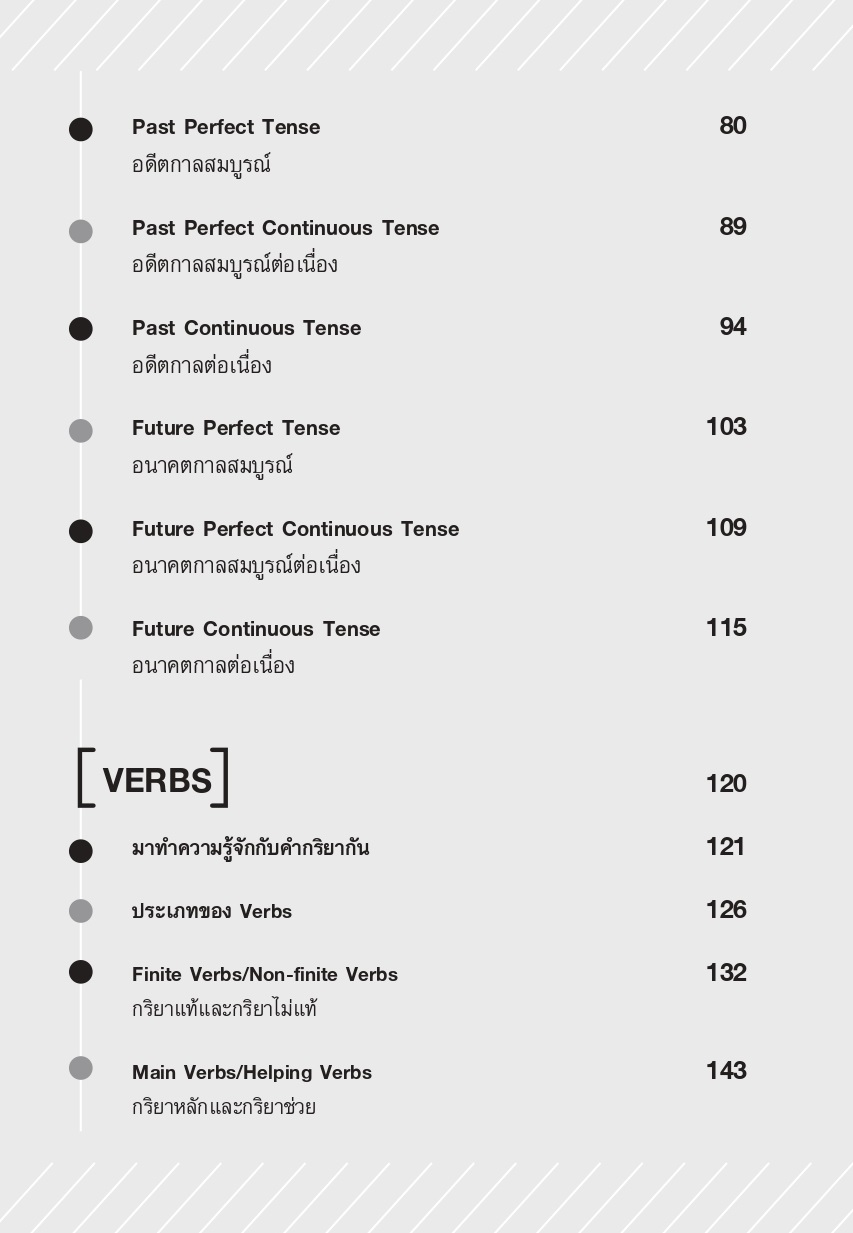Screen dimensions: 853x1233
Task: Open the Past Continuous Tense chapter
Action: tap(246, 328)
